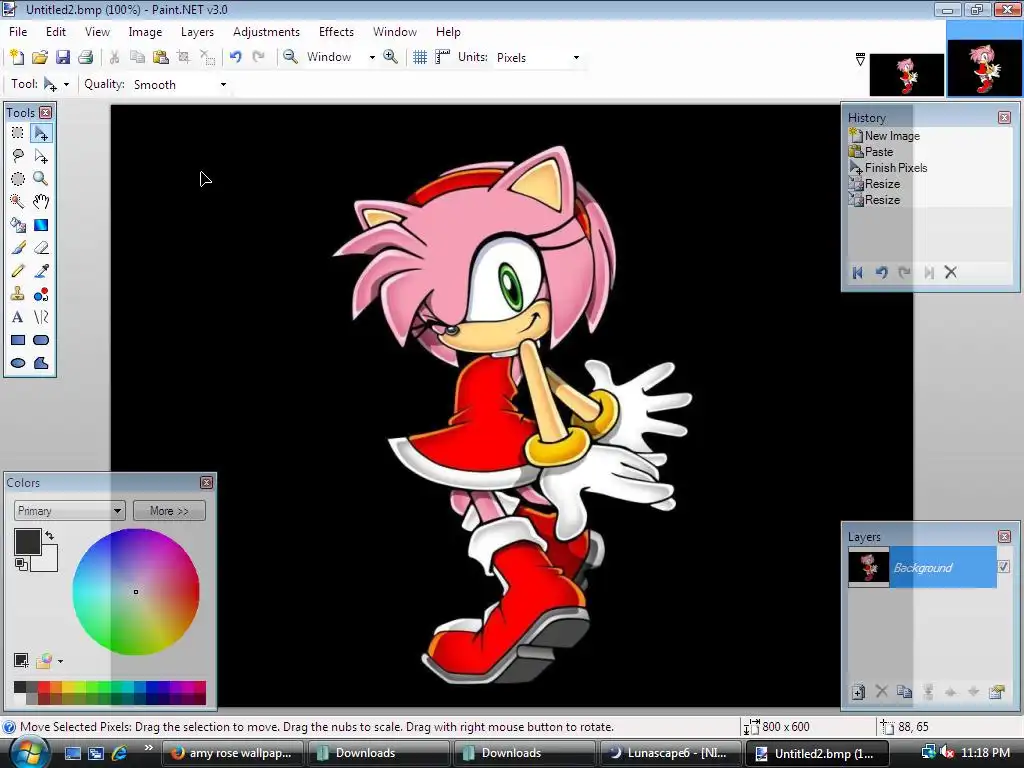
Task: Open the palette options dropdown arrow
Action: [x=61, y=662]
